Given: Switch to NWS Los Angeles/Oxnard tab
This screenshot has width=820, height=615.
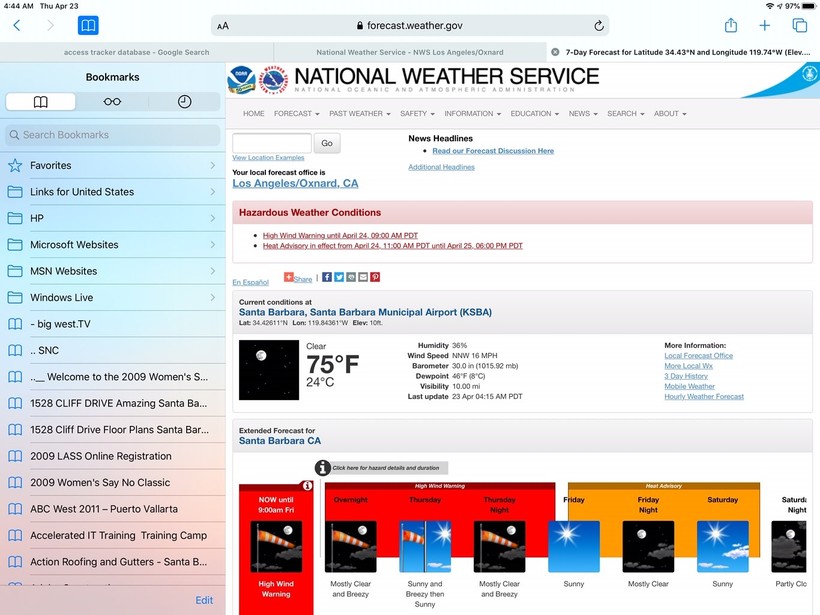Looking at the screenshot, I should pos(410,52).
